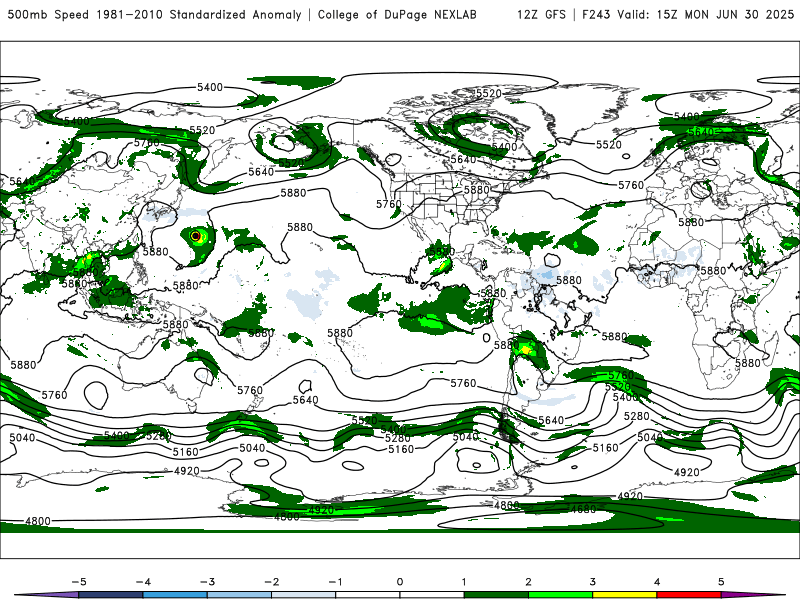Click the '-2' colorbar tick label

coord(272,582)
